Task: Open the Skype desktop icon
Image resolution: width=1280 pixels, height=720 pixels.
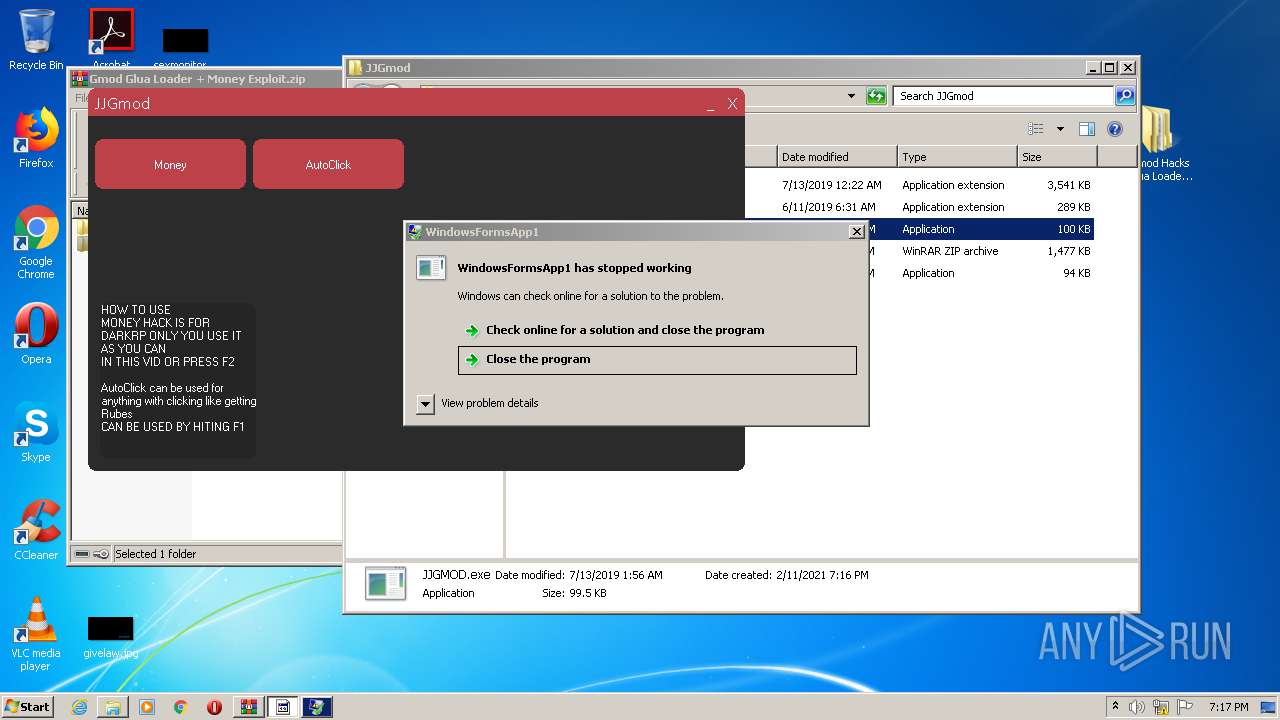Action: tap(36, 432)
